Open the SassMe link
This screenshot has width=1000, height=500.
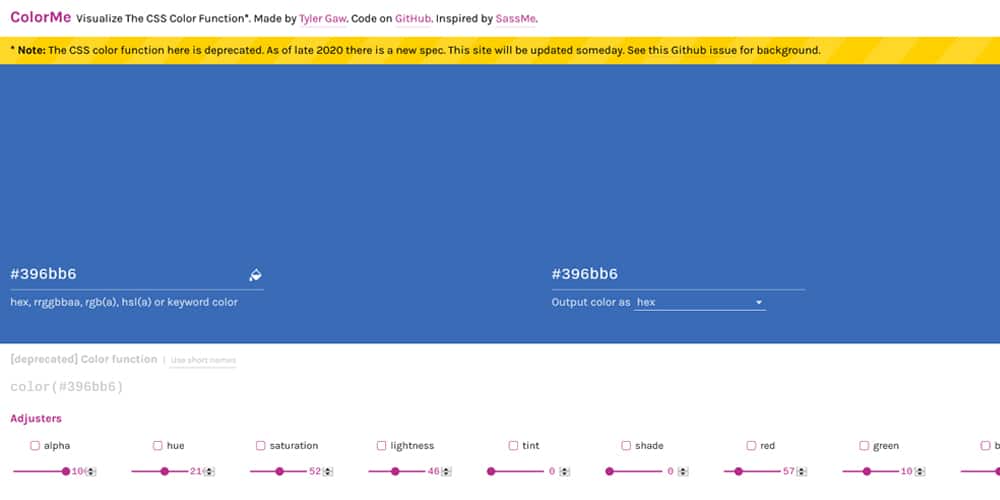[515, 19]
